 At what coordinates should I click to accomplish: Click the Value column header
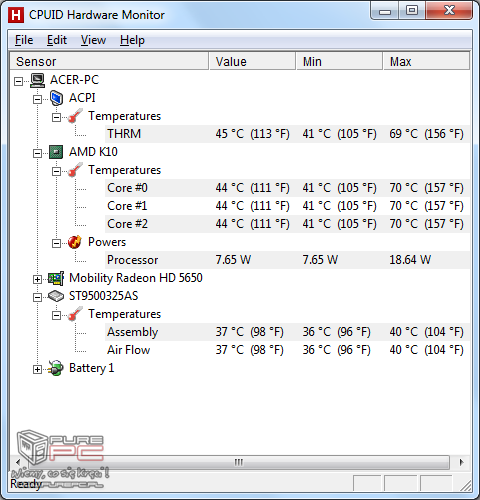point(252,61)
